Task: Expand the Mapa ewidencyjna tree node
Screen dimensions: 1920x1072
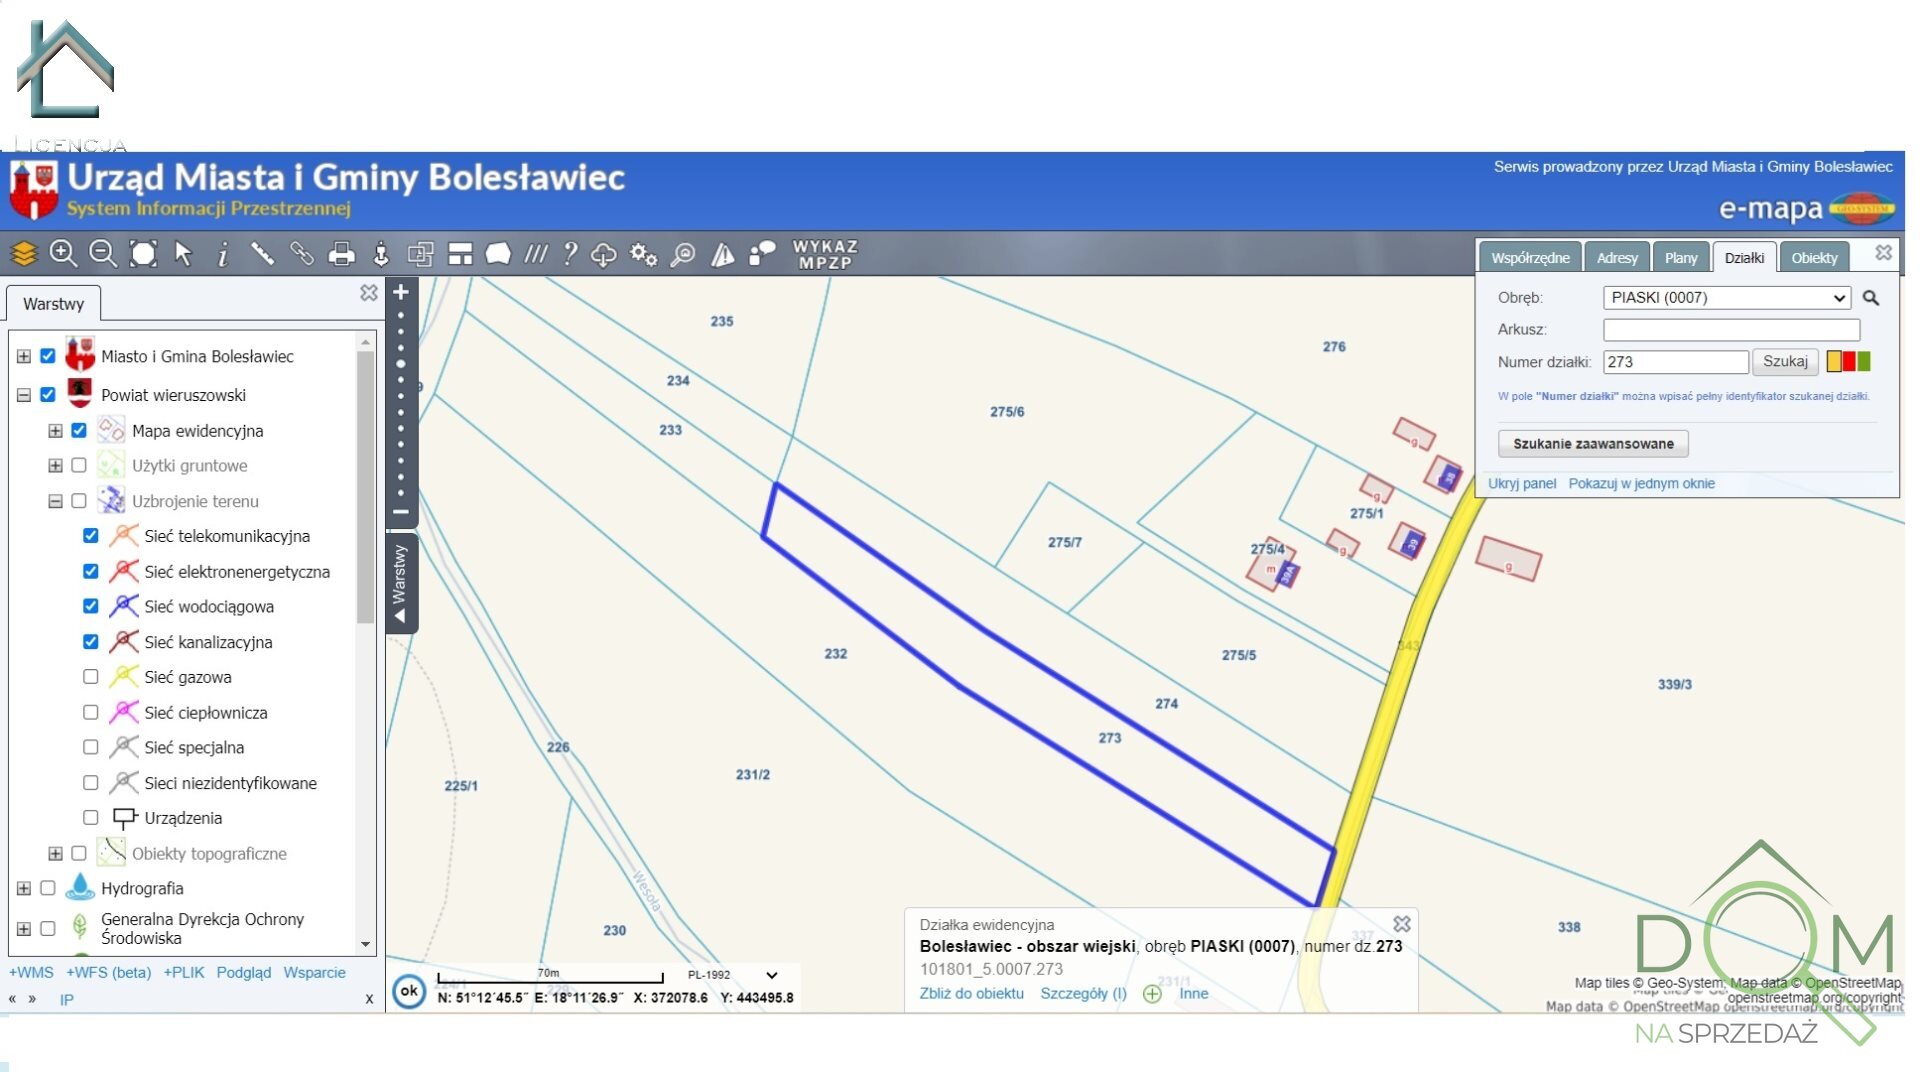Action: tap(56, 431)
